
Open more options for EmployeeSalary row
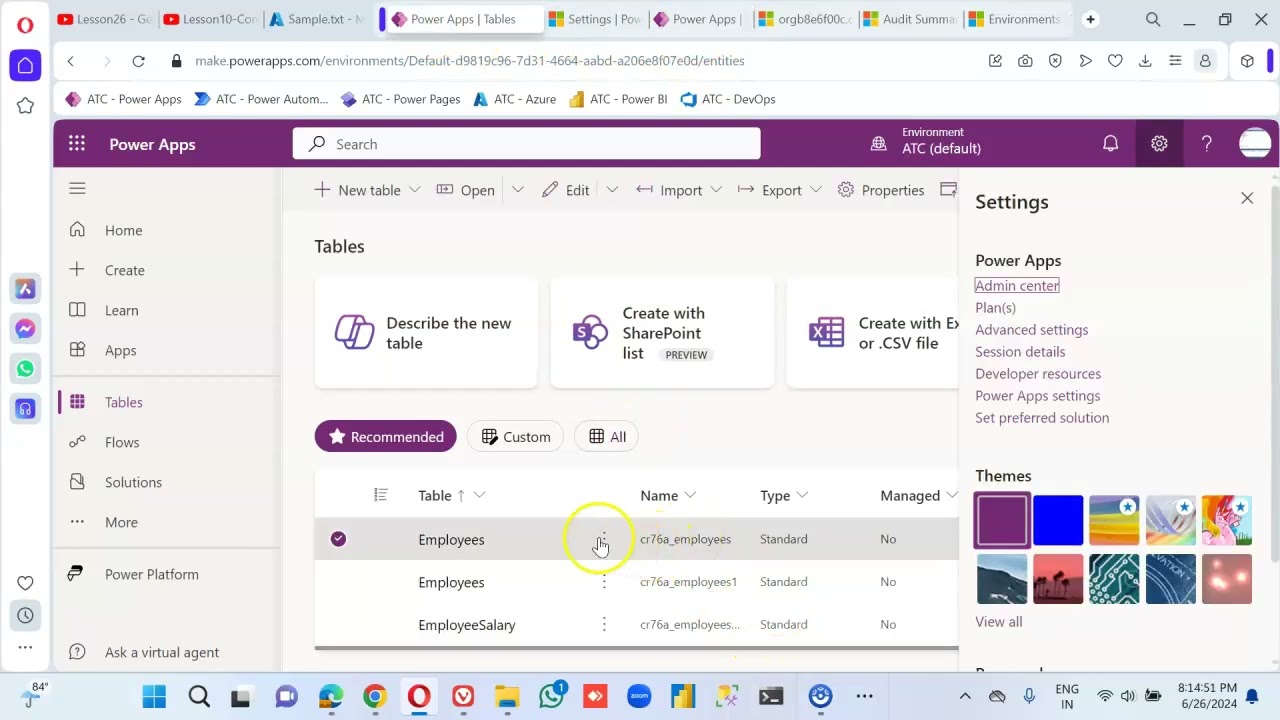point(604,625)
